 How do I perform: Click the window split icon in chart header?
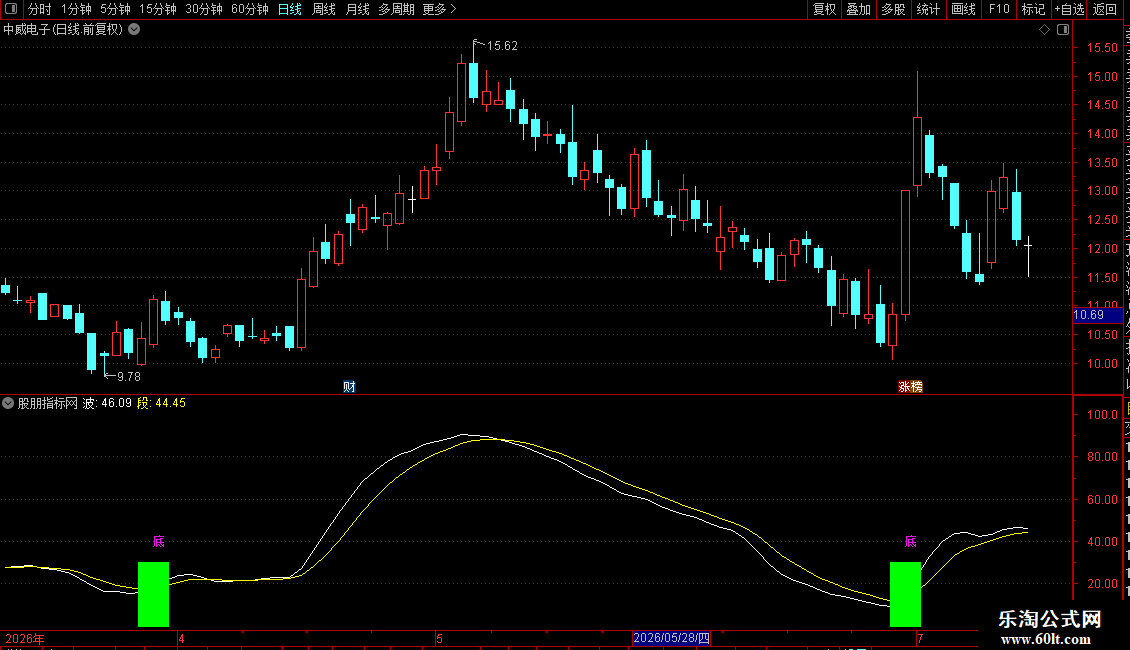[1063, 30]
